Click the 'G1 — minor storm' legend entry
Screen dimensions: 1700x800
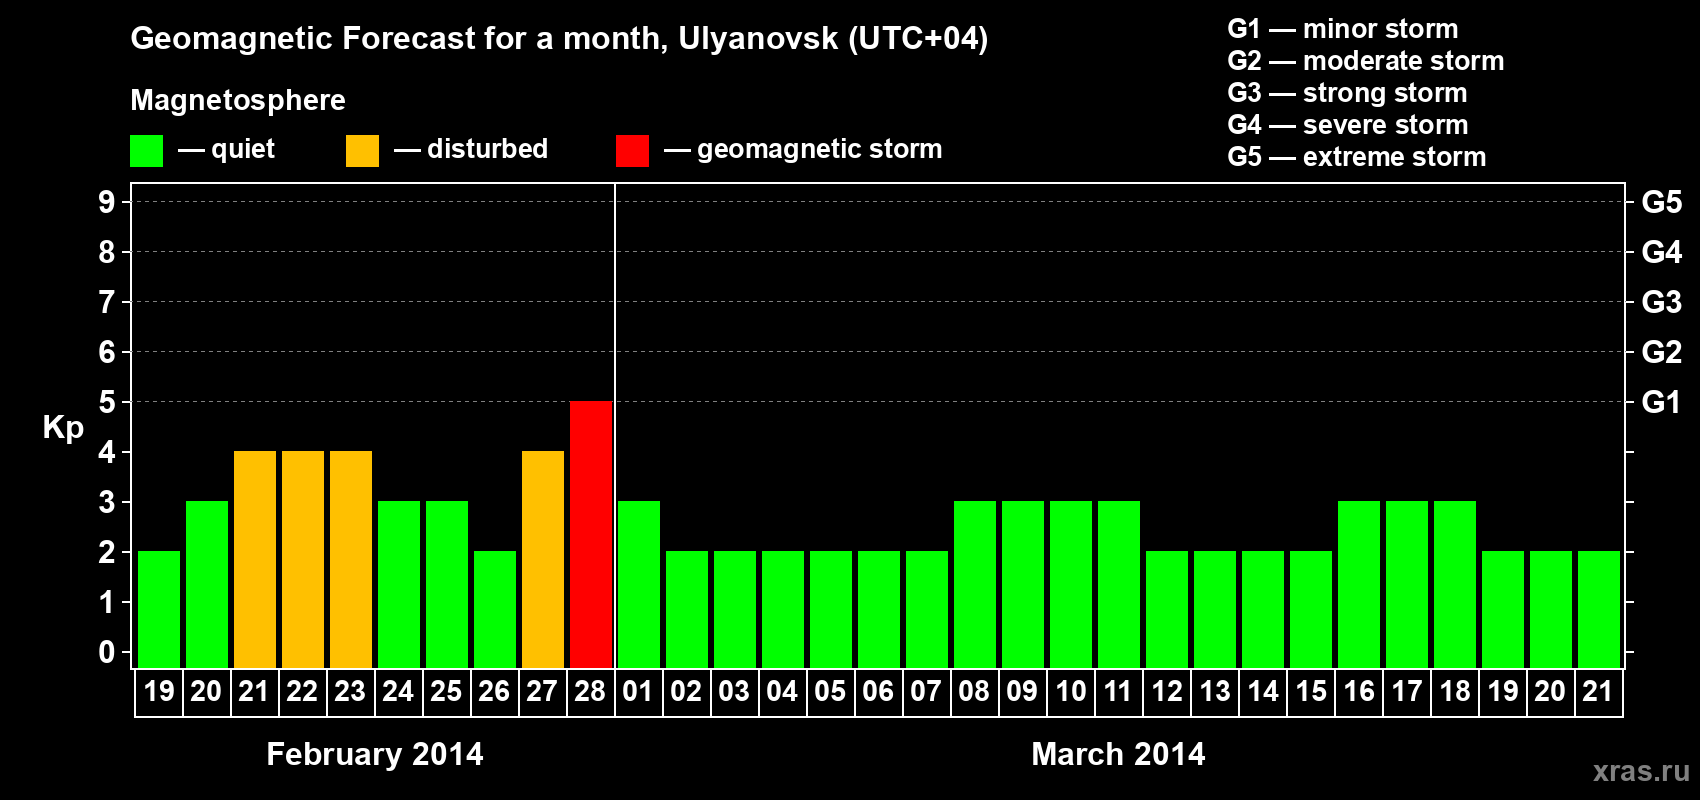pos(1343,29)
